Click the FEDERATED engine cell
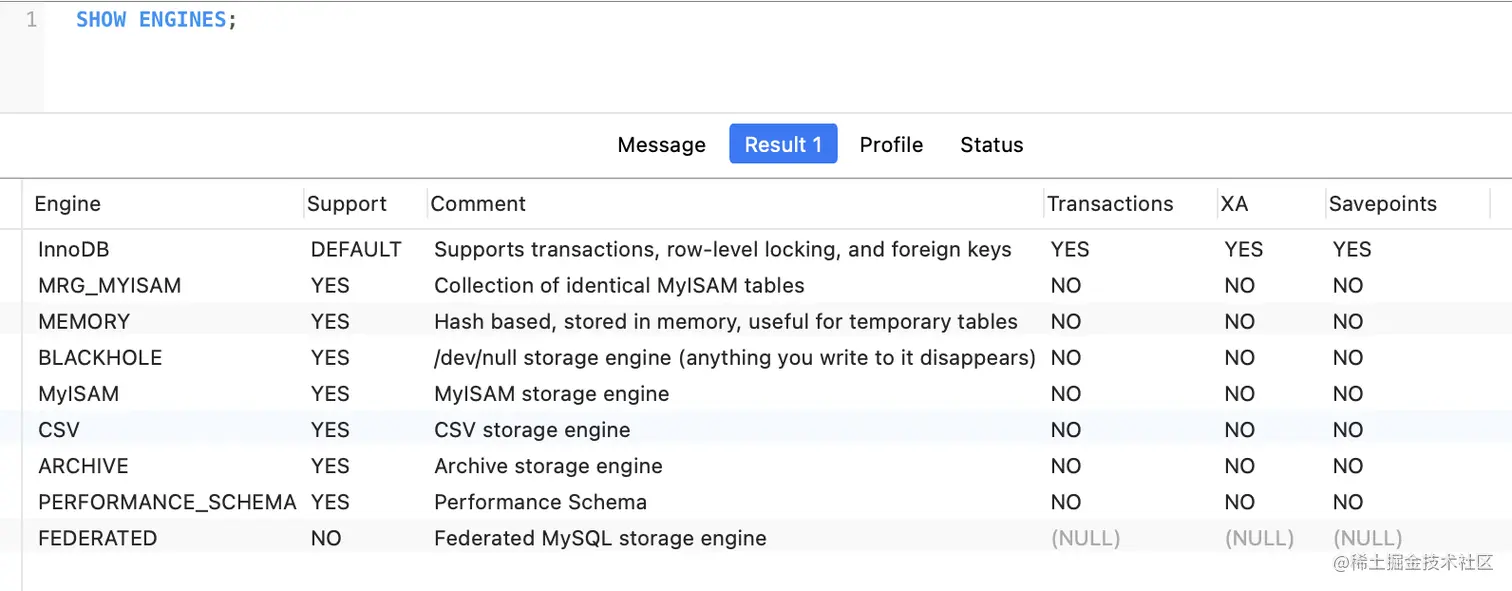 [x=98, y=538]
